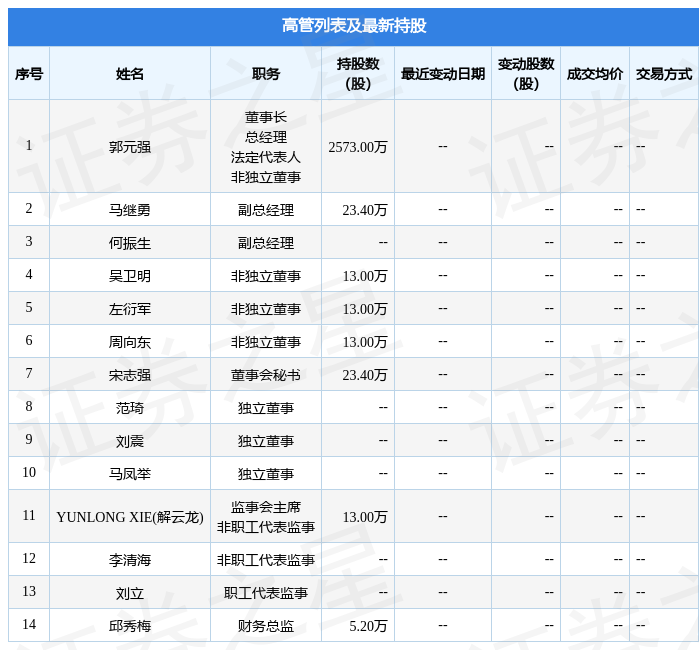
Task: Select the name 何振生
Action: click(x=130, y=243)
